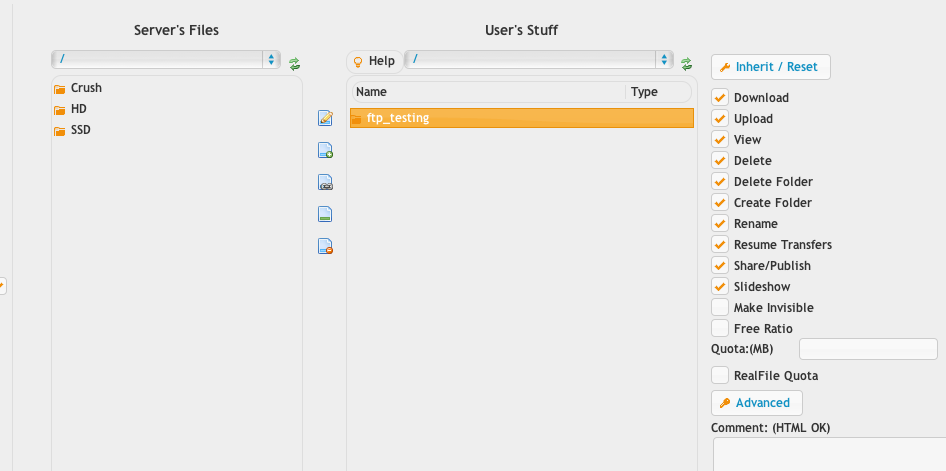The image size is (946, 471).
Task: Click the Help button
Action: click(x=374, y=61)
